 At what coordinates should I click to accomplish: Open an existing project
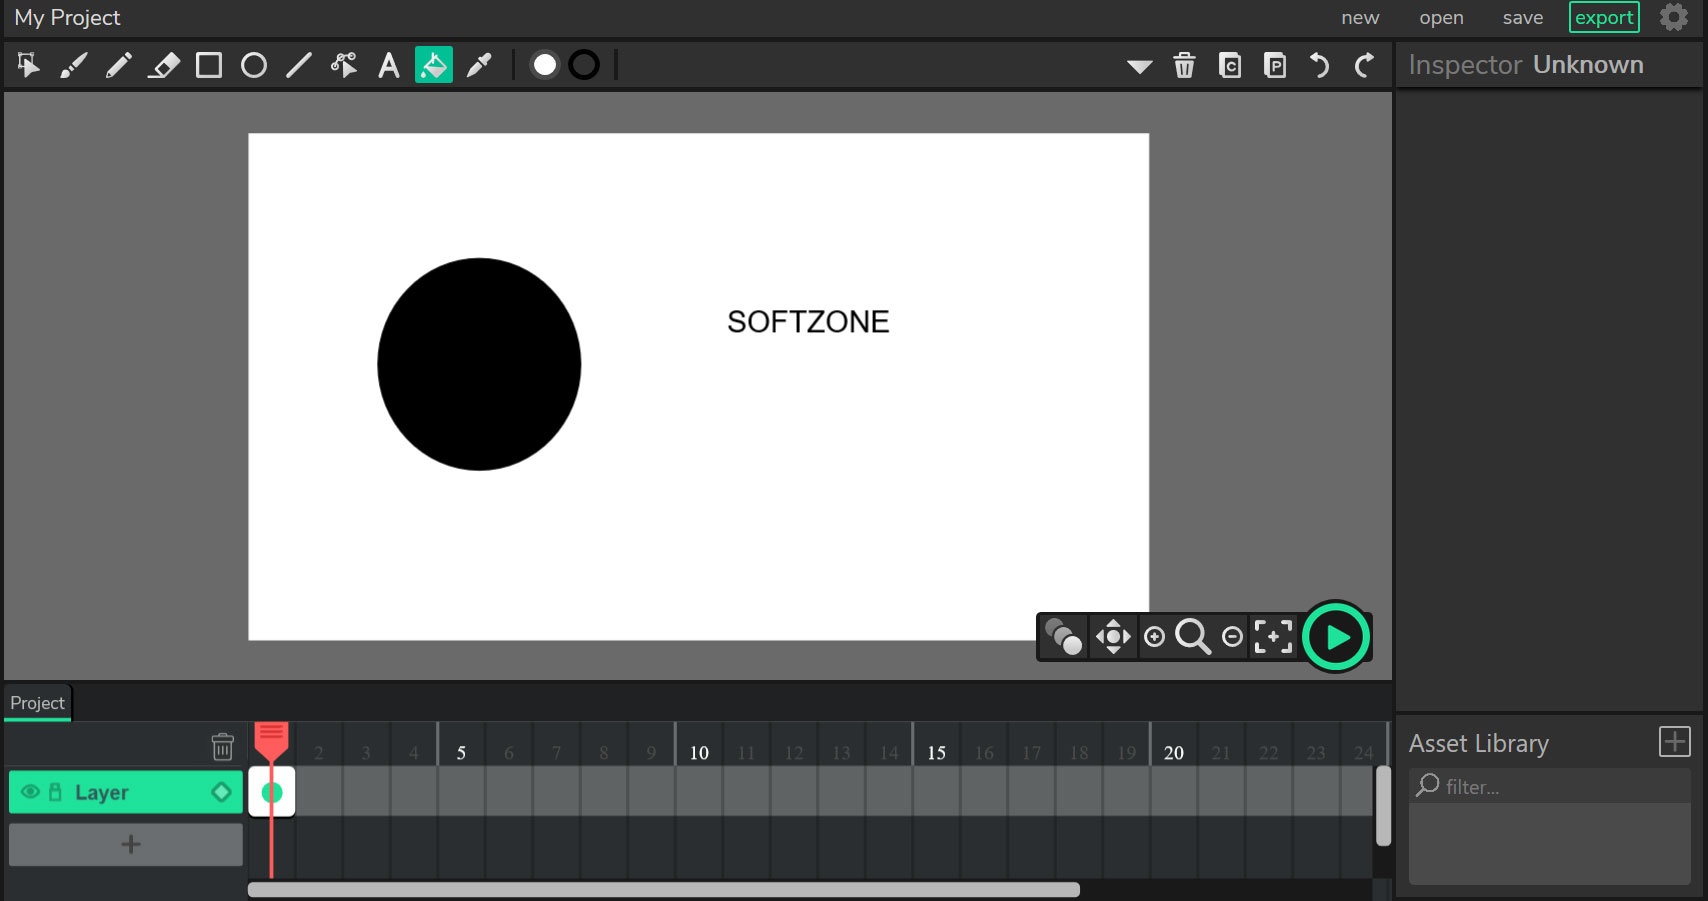point(1441,18)
